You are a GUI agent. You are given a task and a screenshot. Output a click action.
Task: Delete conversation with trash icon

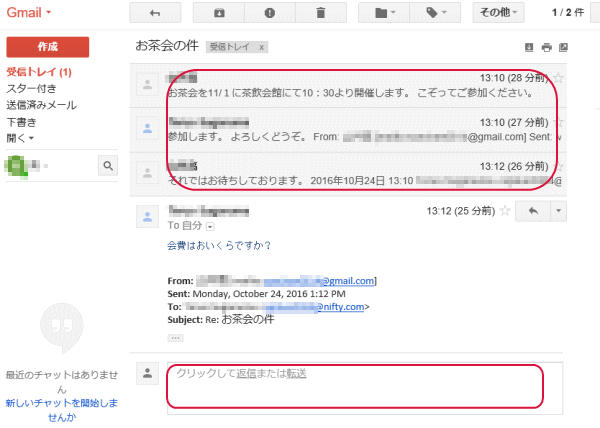click(x=319, y=14)
